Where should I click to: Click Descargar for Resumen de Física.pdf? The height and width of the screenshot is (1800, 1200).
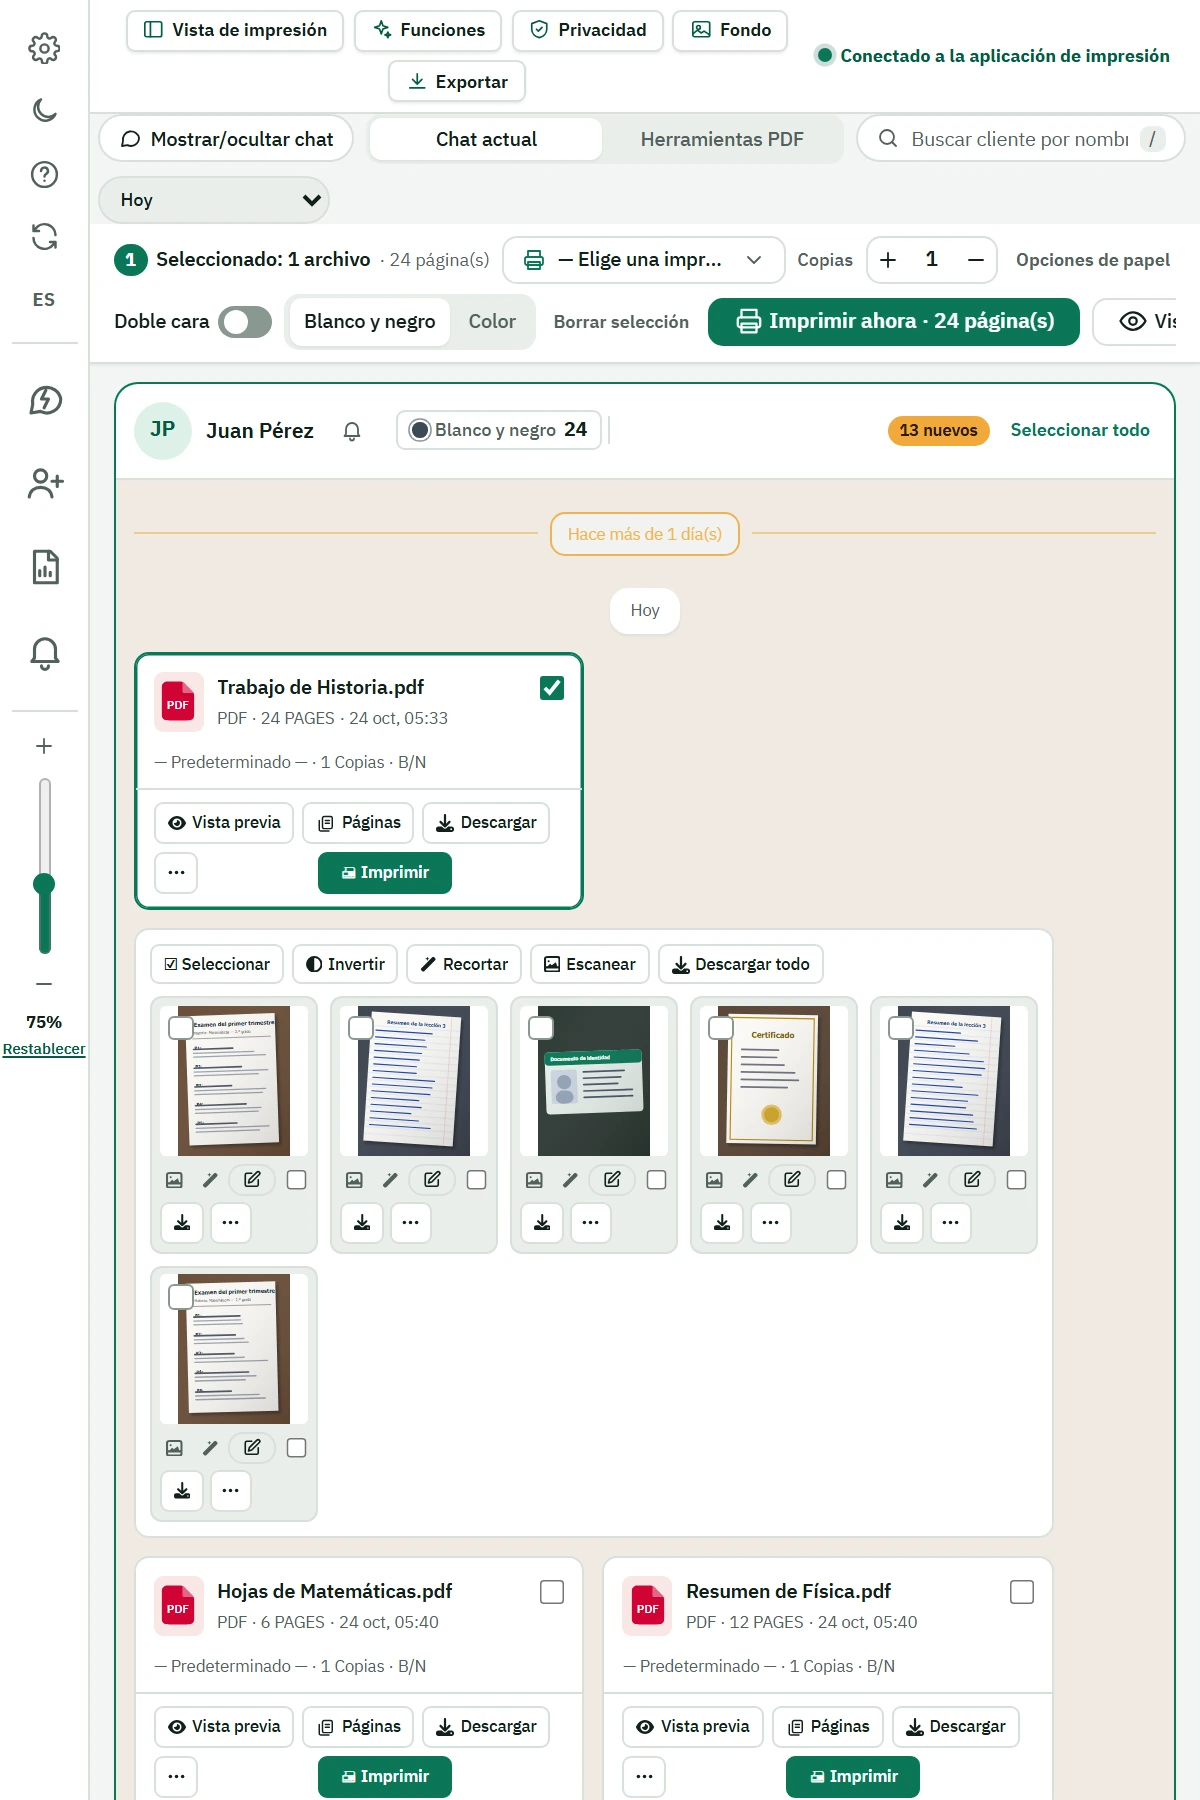(x=955, y=1726)
